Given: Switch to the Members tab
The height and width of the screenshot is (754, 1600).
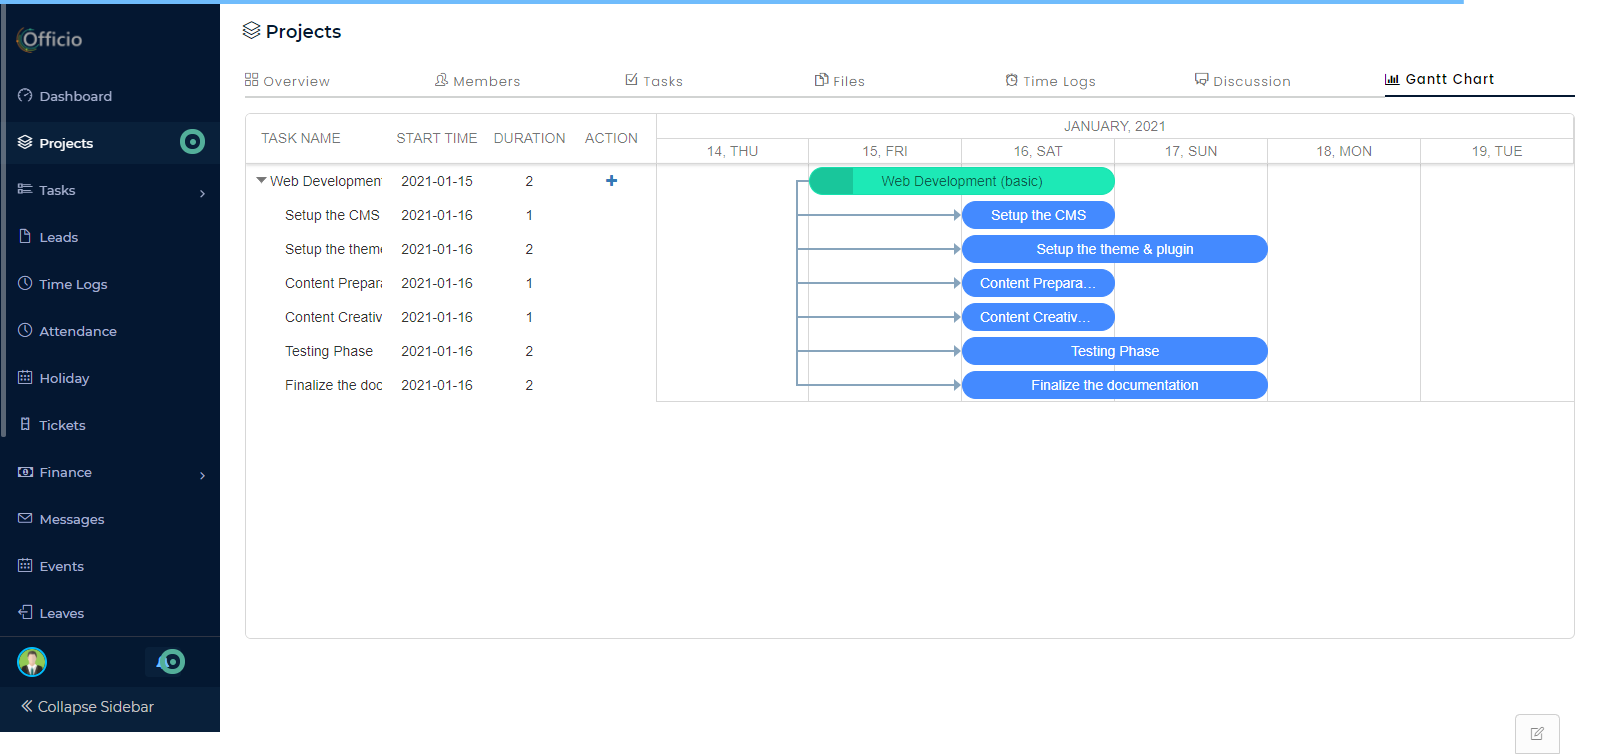Looking at the screenshot, I should click(x=477, y=80).
